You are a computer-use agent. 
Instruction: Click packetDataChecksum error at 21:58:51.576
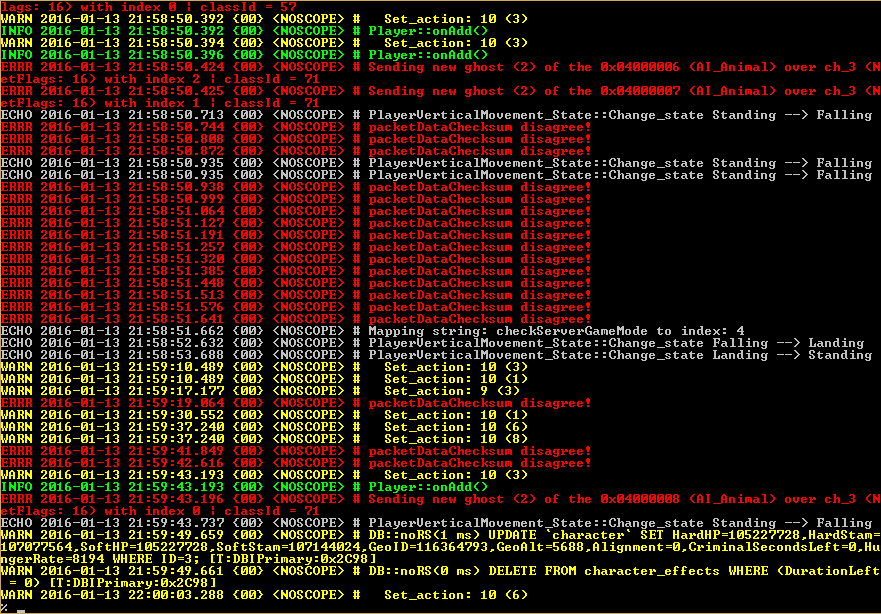point(296,307)
